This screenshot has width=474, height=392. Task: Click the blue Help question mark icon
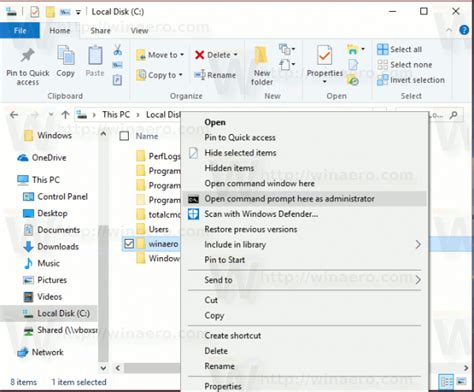point(464,30)
